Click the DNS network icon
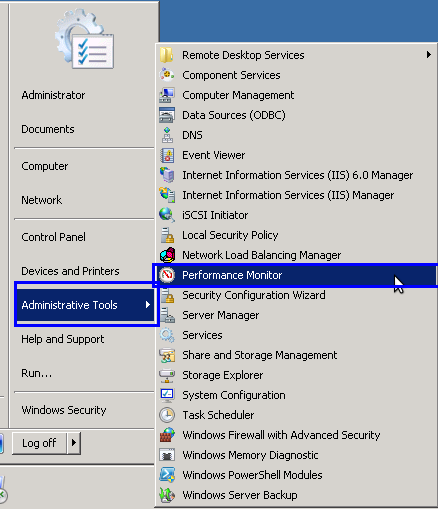The width and height of the screenshot is (438, 509). point(167,135)
